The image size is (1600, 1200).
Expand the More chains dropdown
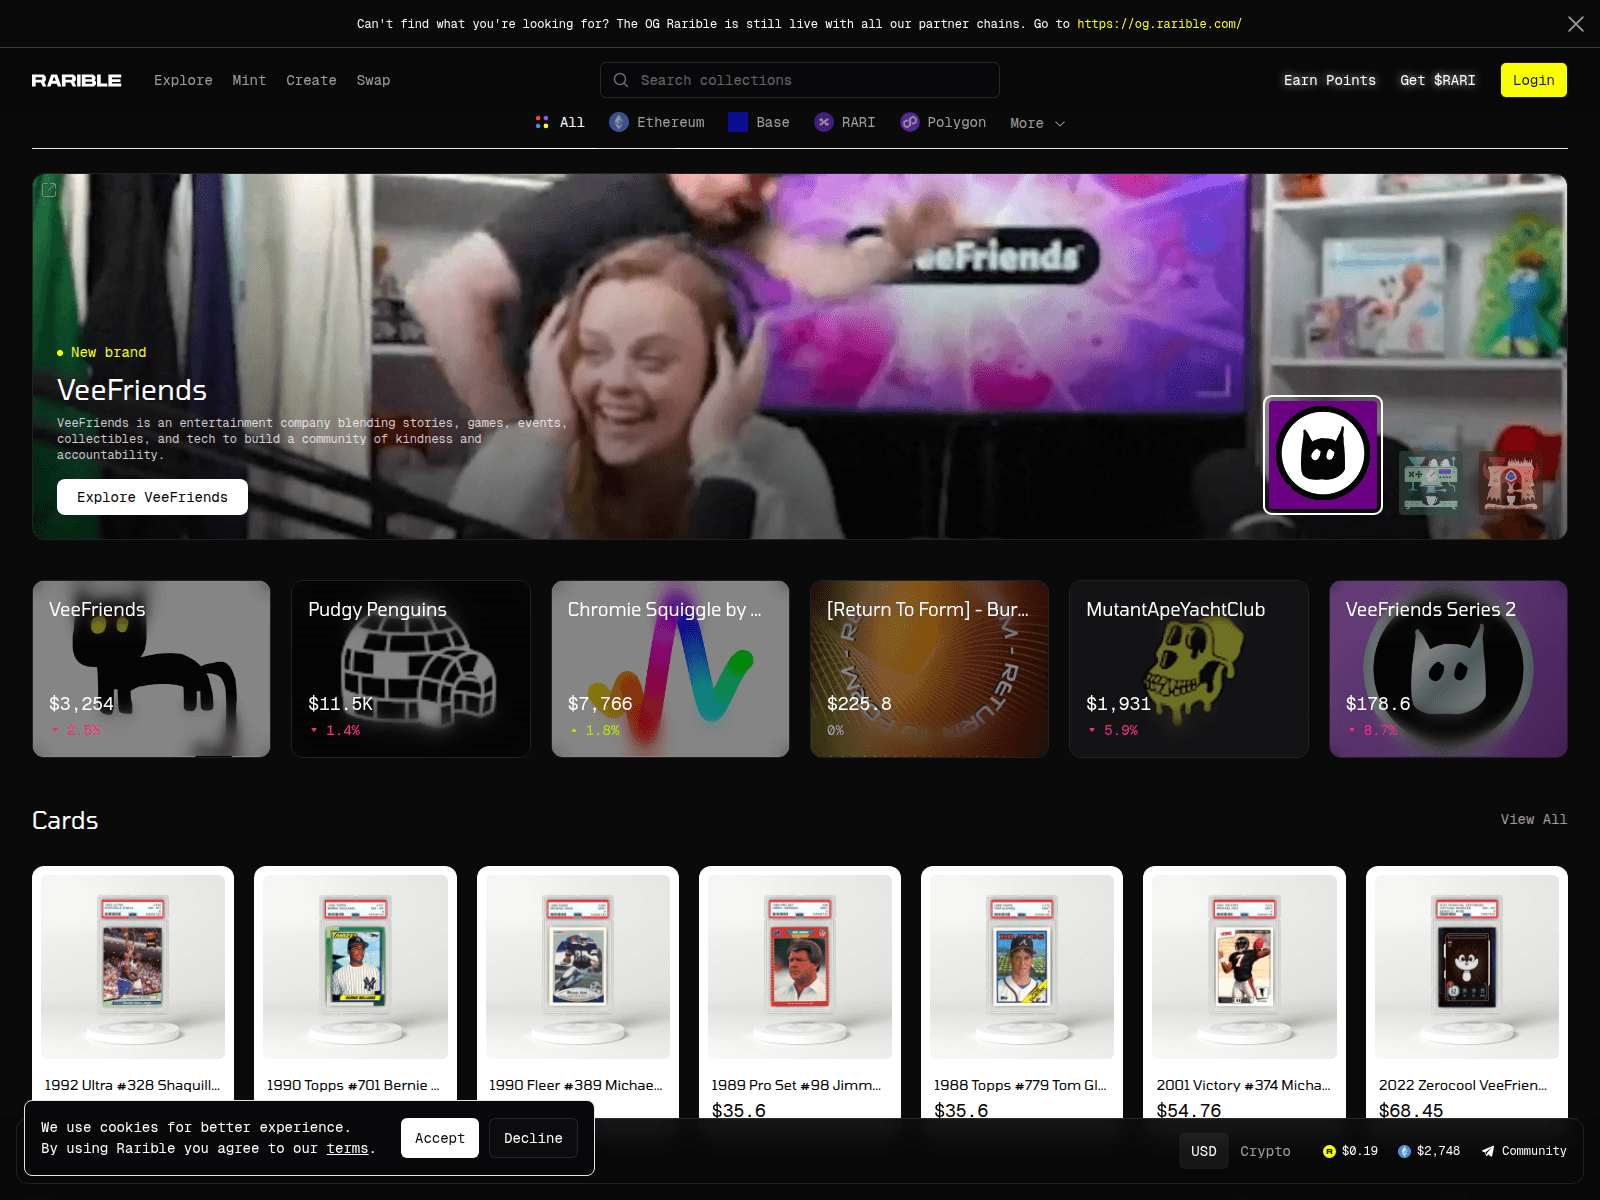1036,123
